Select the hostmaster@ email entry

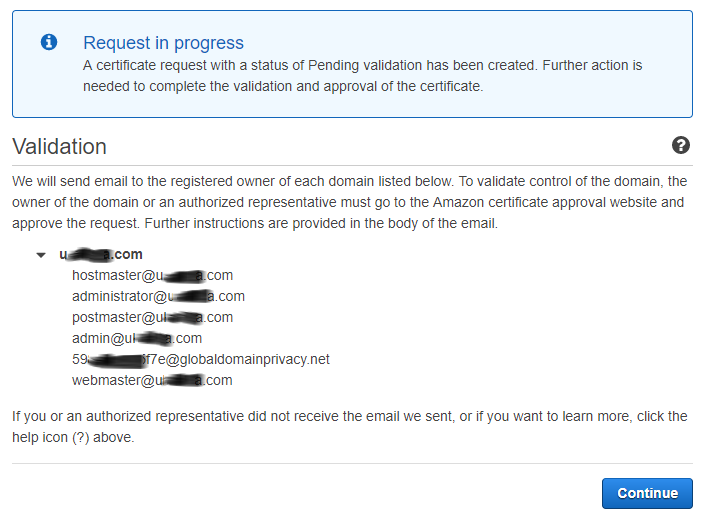[x=152, y=275]
